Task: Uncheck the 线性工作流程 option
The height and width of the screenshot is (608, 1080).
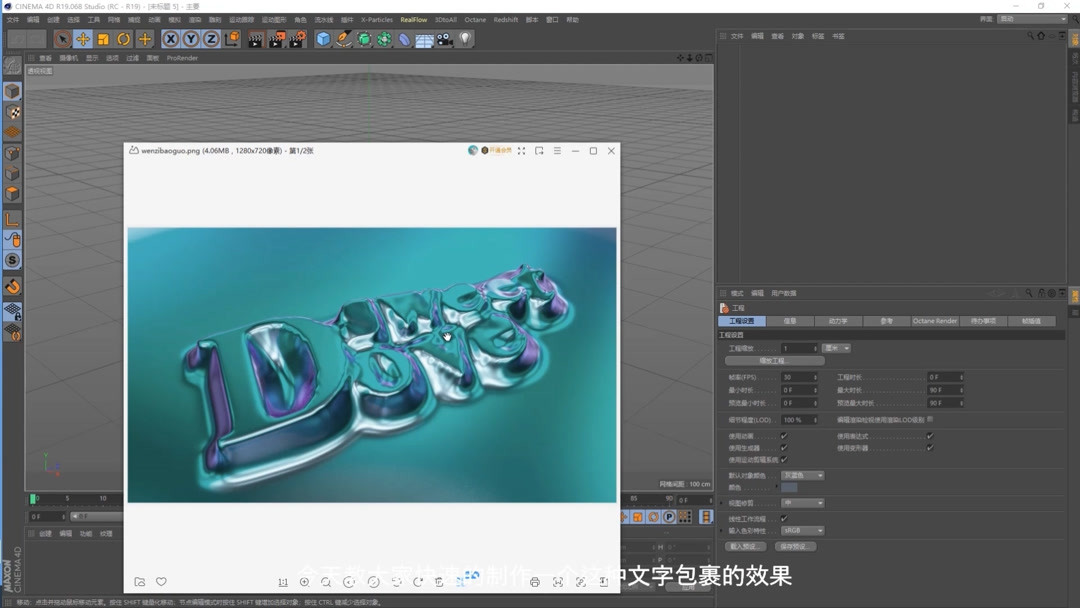Action: pyautogui.click(x=782, y=518)
